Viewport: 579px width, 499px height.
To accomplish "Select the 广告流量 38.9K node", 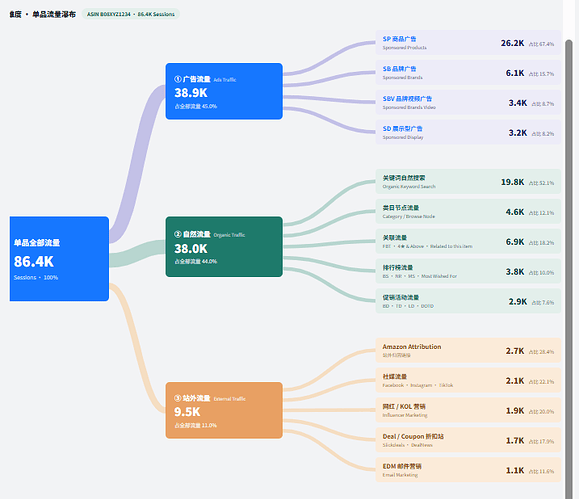I will coord(224,91).
